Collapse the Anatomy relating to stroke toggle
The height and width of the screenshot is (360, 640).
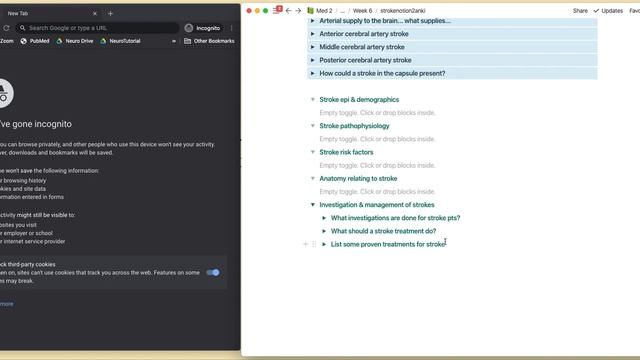coord(313,178)
